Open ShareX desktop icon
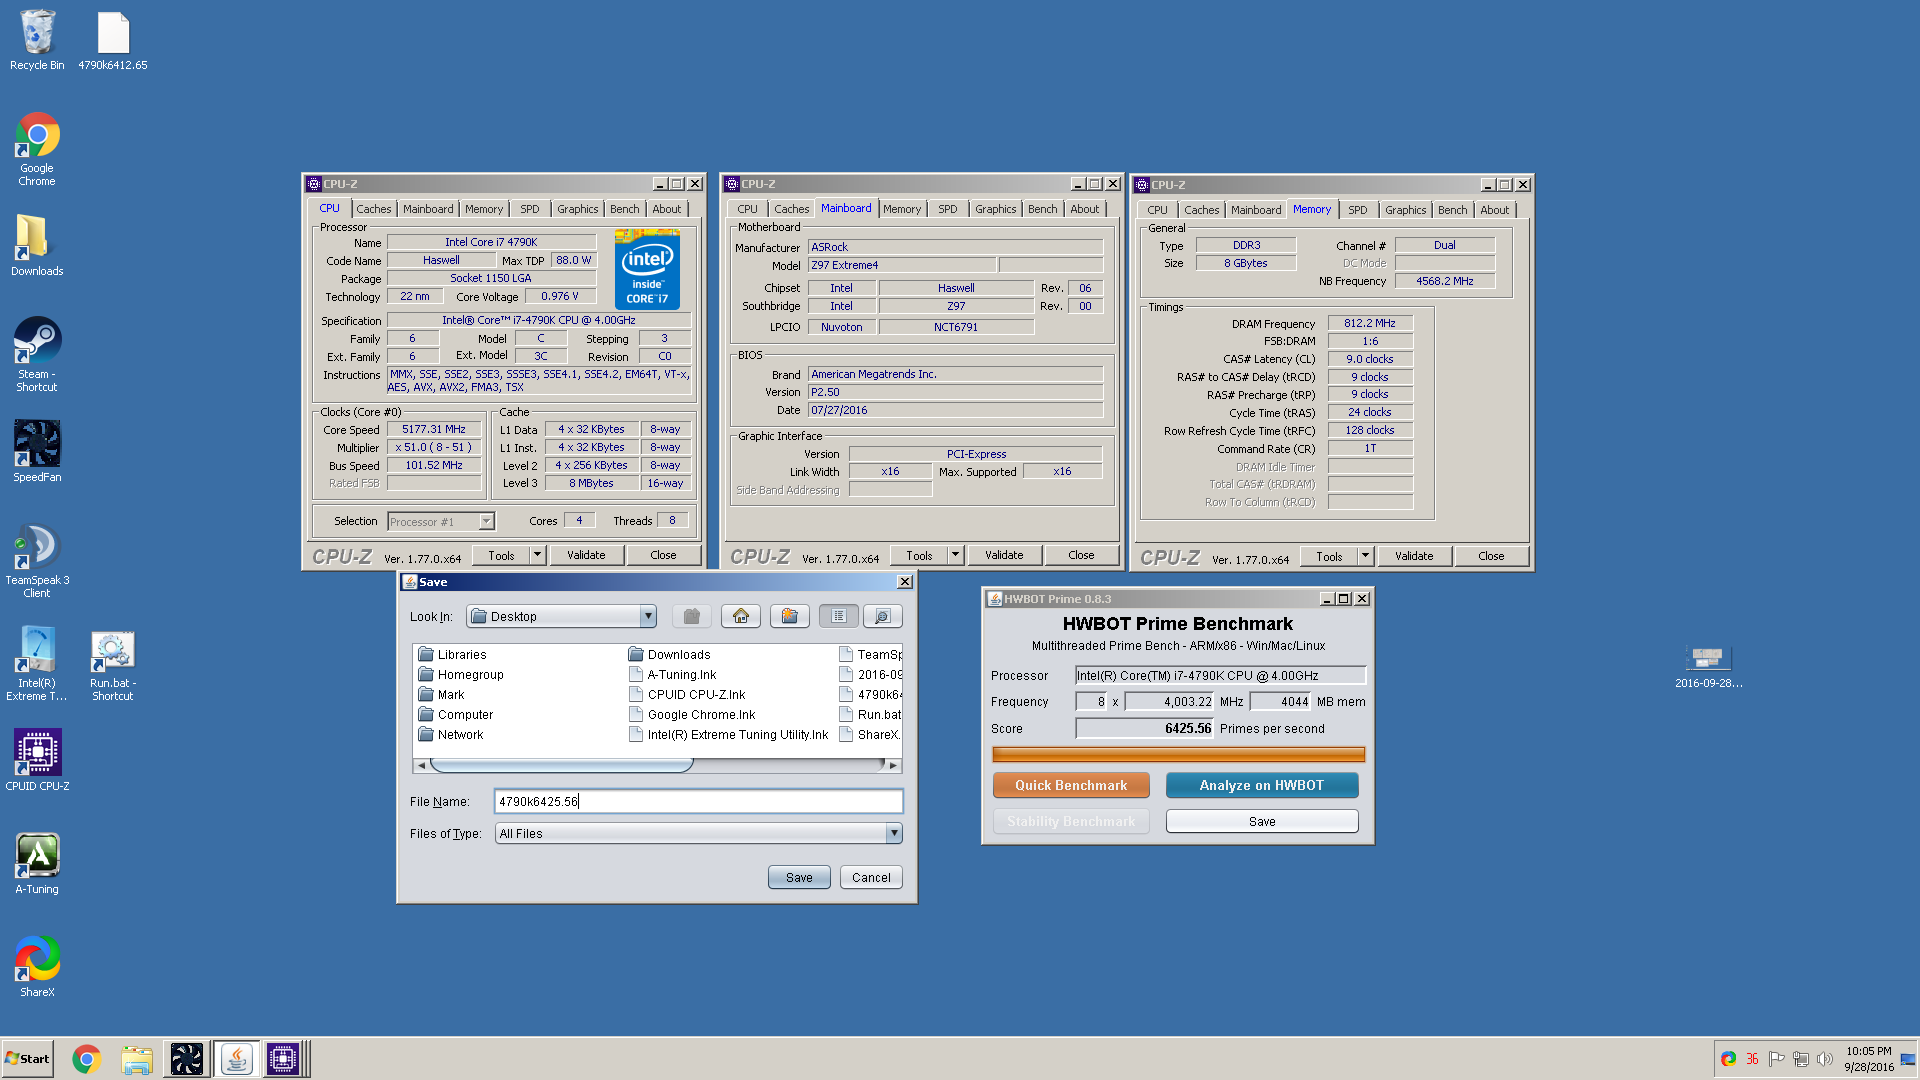Screen dimensions: 1920x1080 [x=37, y=966]
